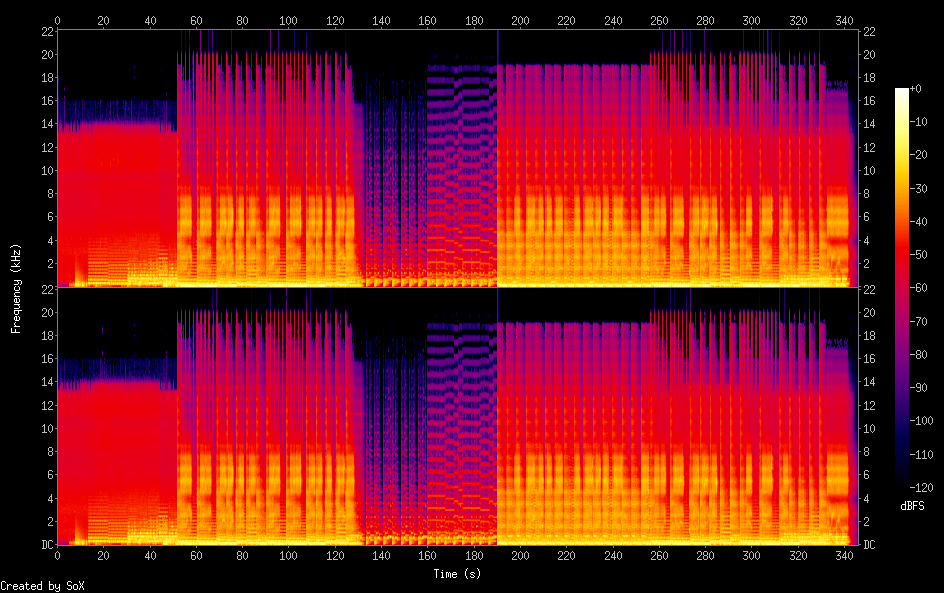
Task: Click the upper channel's top-right "22" kHz tick
Action: point(869,31)
